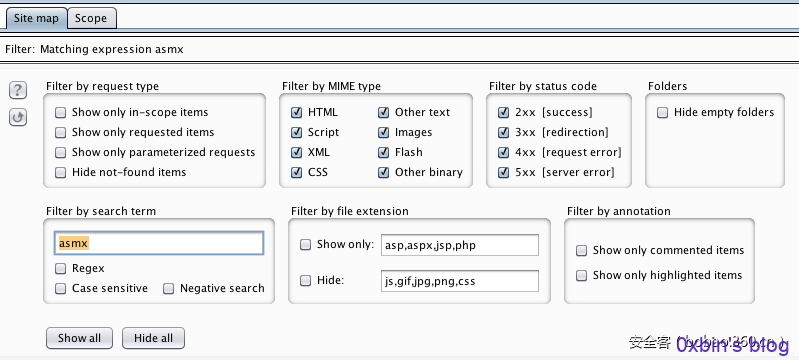
Task: Uncheck 4xx [request error] status code
Action: click(x=503, y=152)
